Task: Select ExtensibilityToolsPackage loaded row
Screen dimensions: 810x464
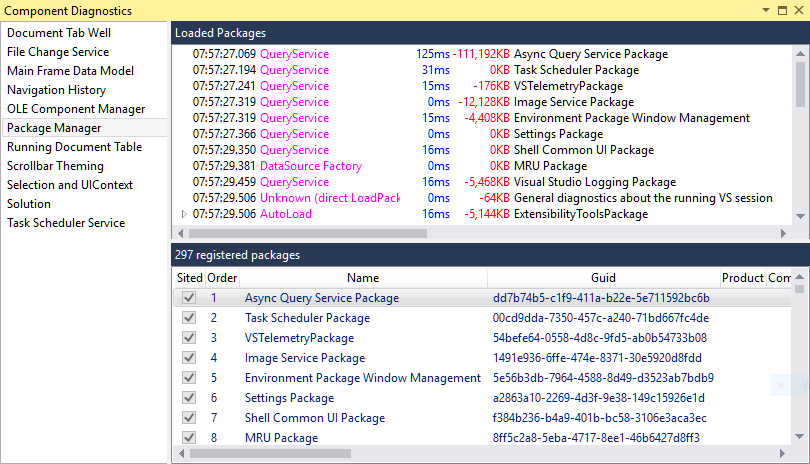Action: pyautogui.click(x=482, y=214)
